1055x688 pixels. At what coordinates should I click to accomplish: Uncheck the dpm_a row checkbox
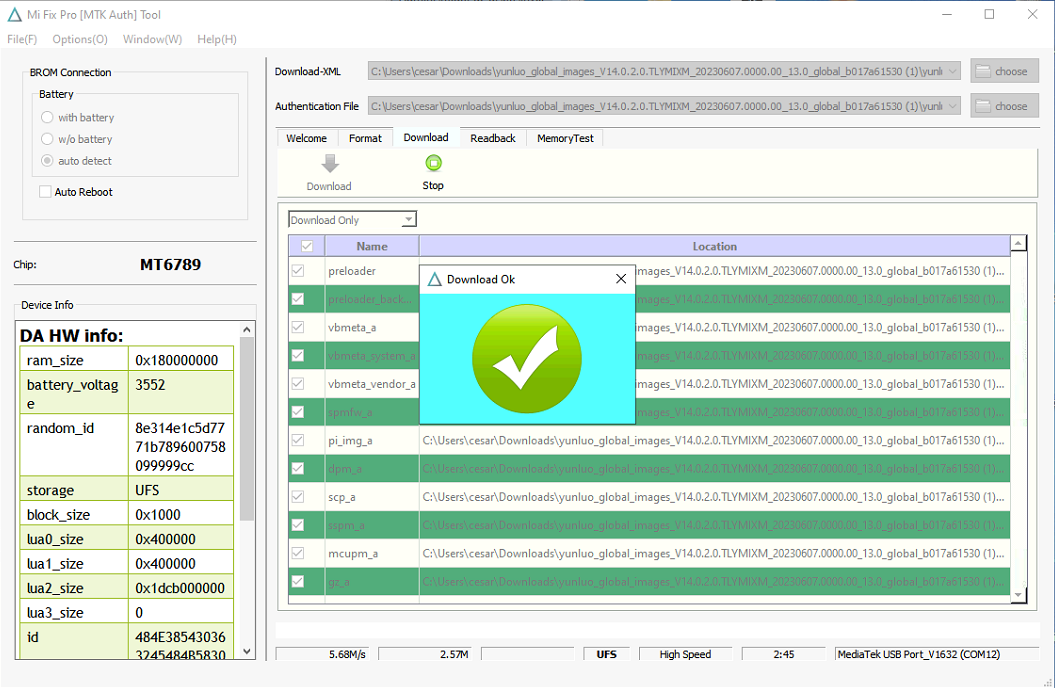(x=297, y=468)
